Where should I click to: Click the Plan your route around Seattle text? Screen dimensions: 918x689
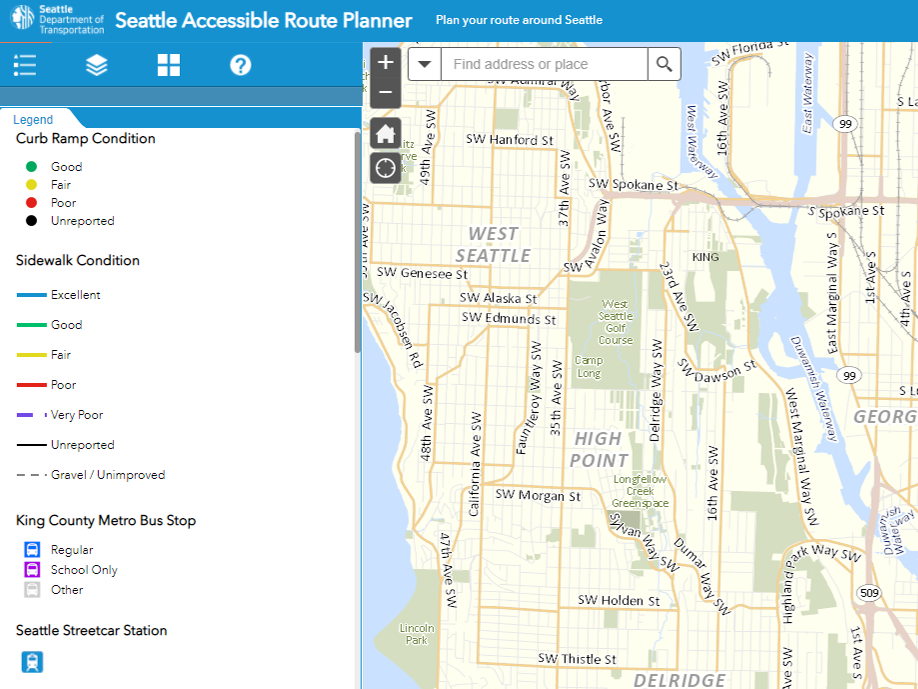[519, 20]
